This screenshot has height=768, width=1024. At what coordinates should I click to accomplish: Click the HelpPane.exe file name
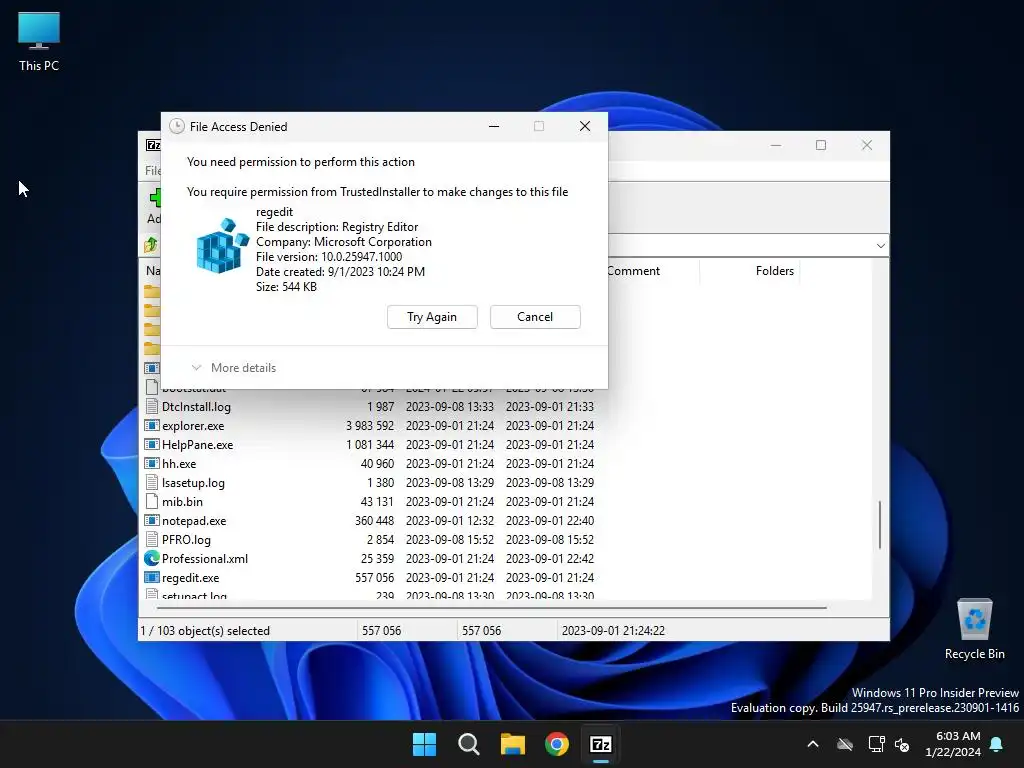click(x=197, y=445)
